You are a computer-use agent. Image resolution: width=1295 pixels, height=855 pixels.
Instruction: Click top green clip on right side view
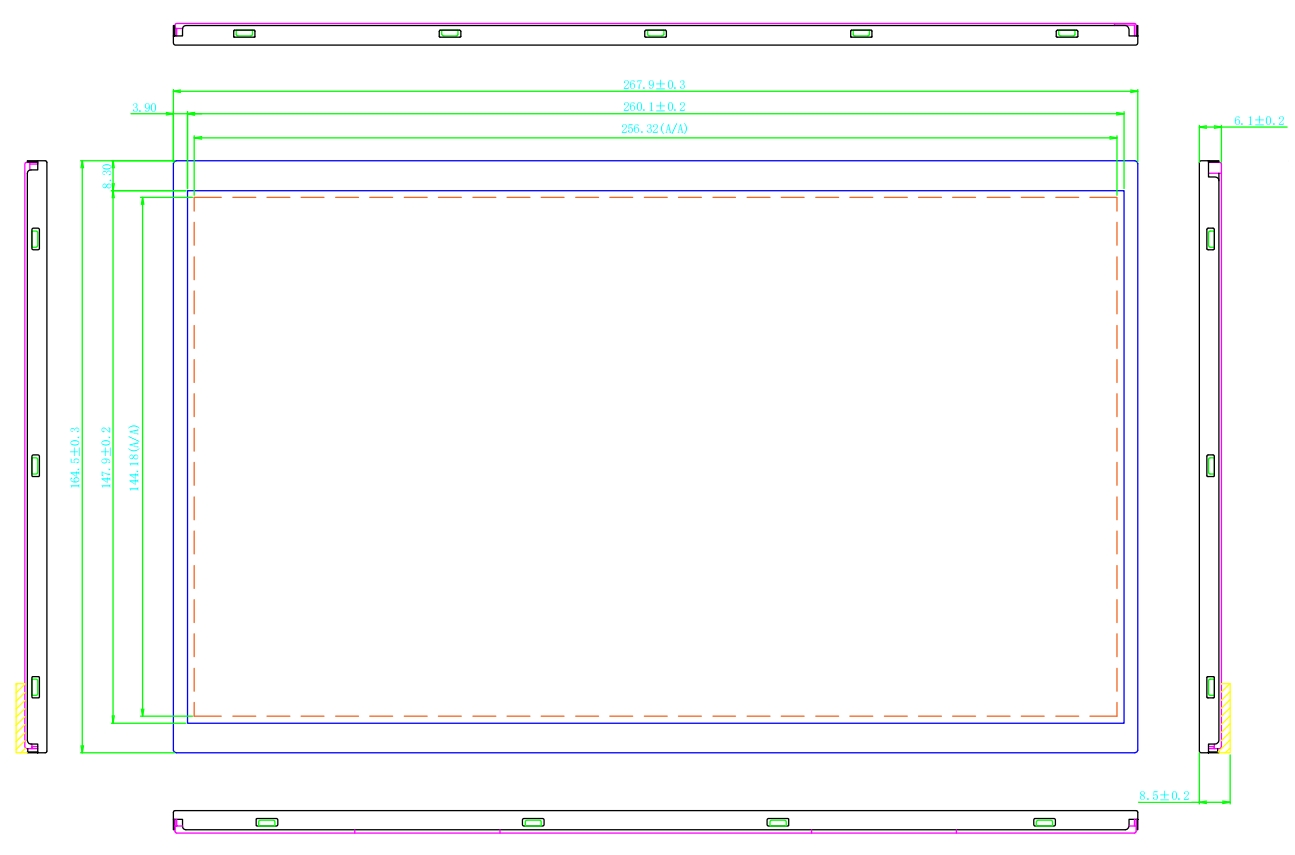click(1210, 238)
